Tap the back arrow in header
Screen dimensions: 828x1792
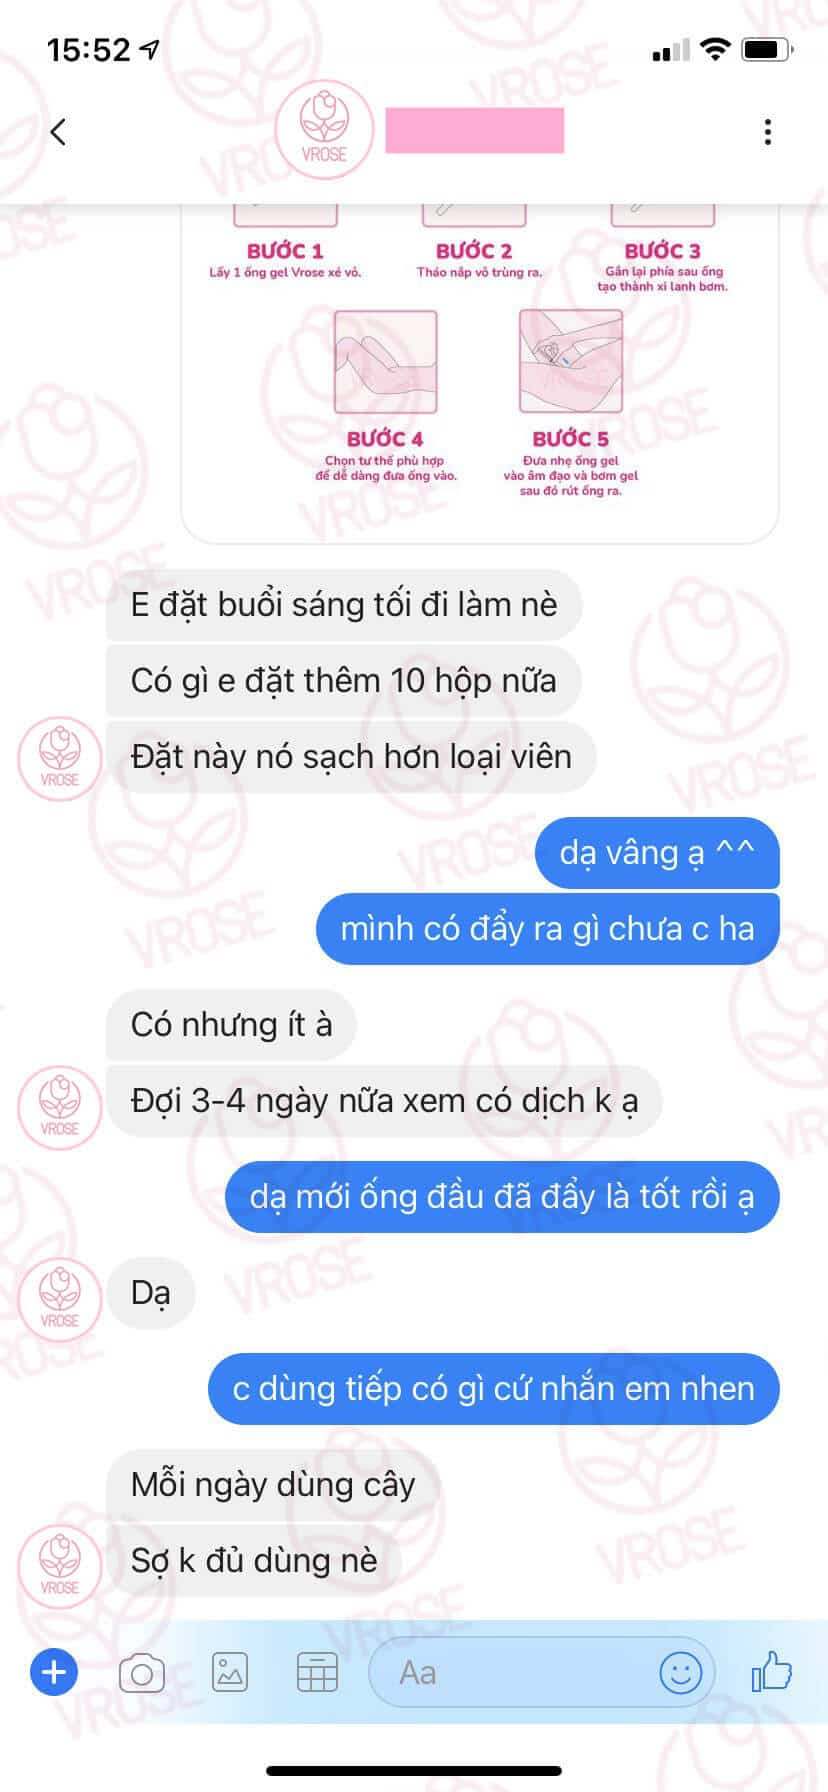pyautogui.click(x=58, y=132)
